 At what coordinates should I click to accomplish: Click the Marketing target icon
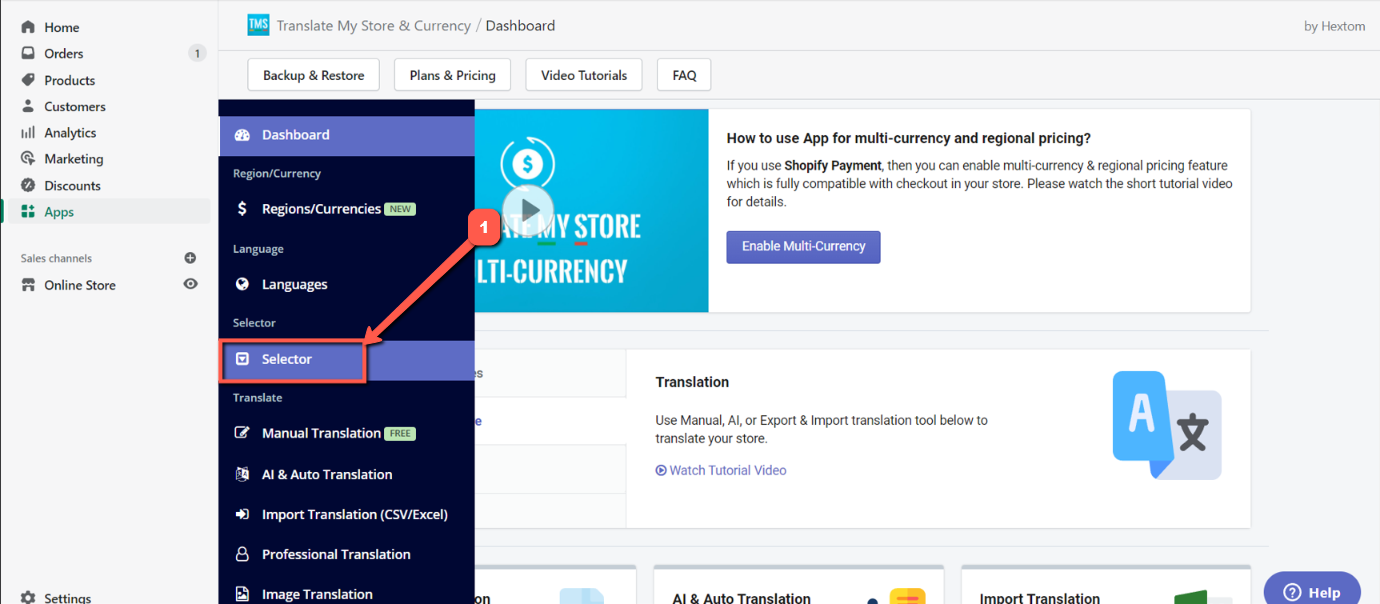pos(28,158)
